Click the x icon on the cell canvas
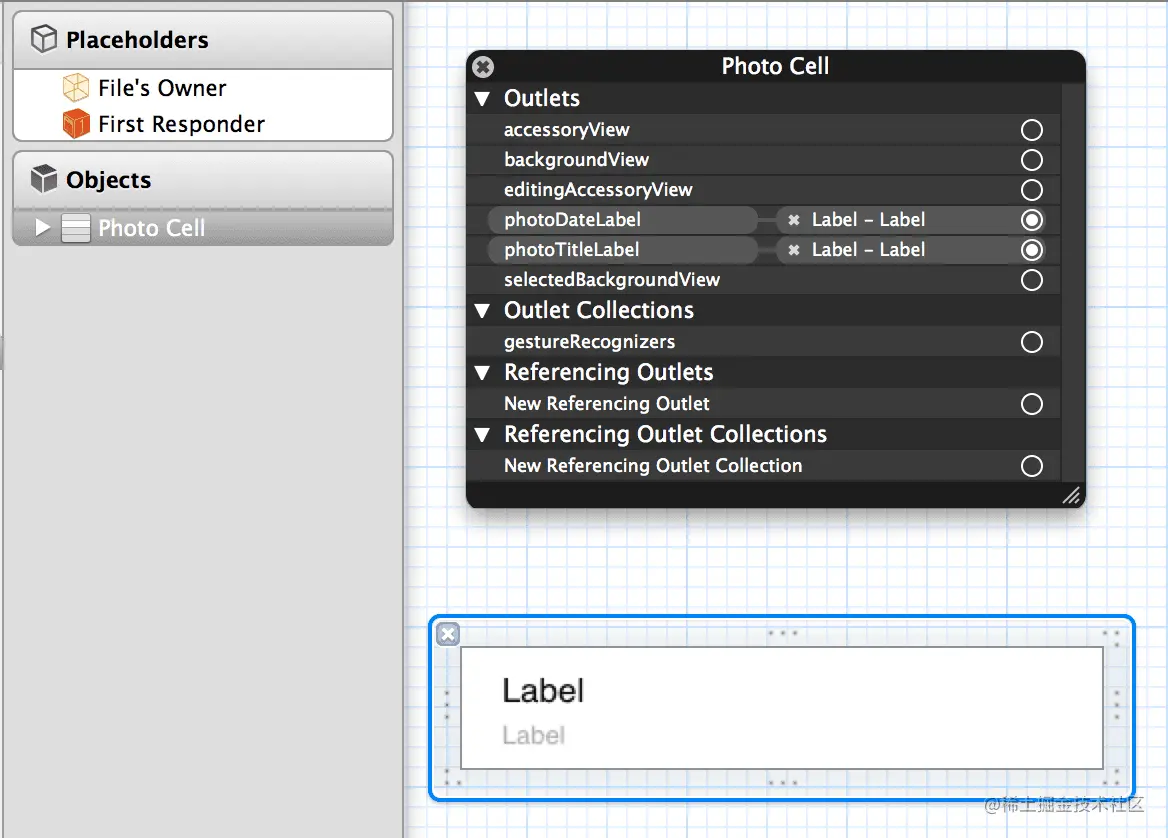 pos(448,635)
